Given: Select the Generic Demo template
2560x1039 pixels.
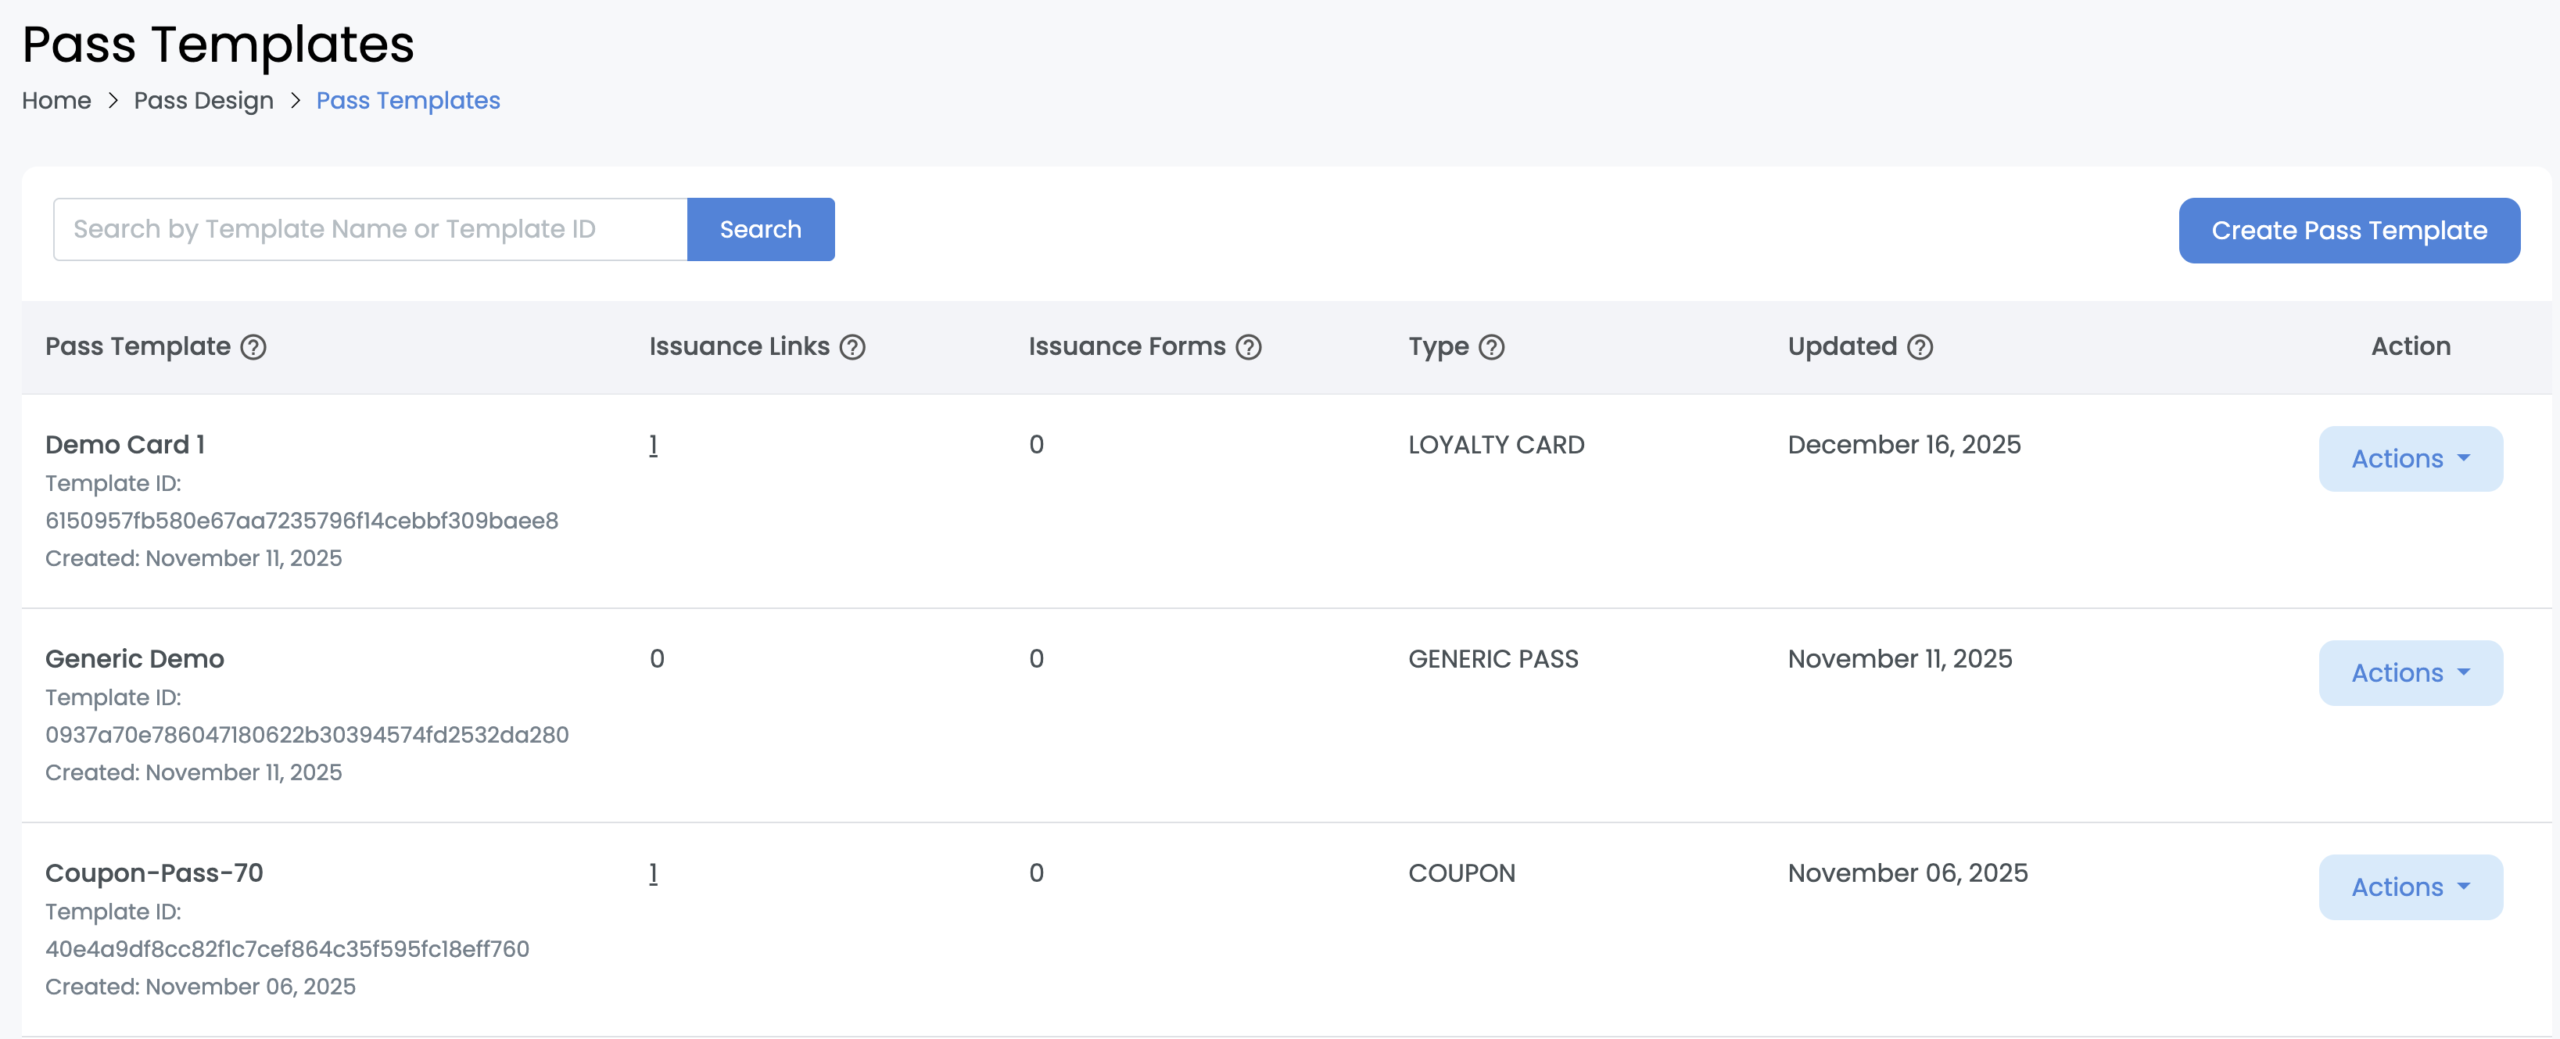Looking at the screenshot, I should coord(134,658).
